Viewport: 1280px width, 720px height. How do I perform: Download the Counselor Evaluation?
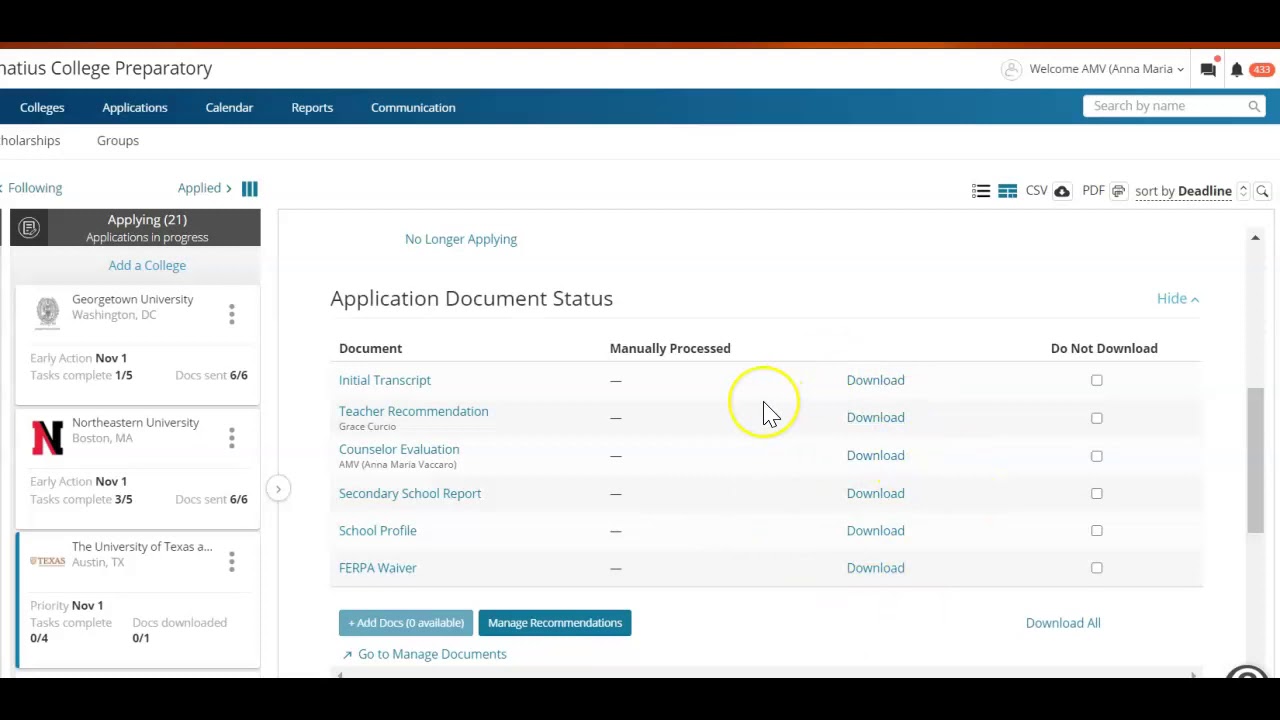point(875,455)
